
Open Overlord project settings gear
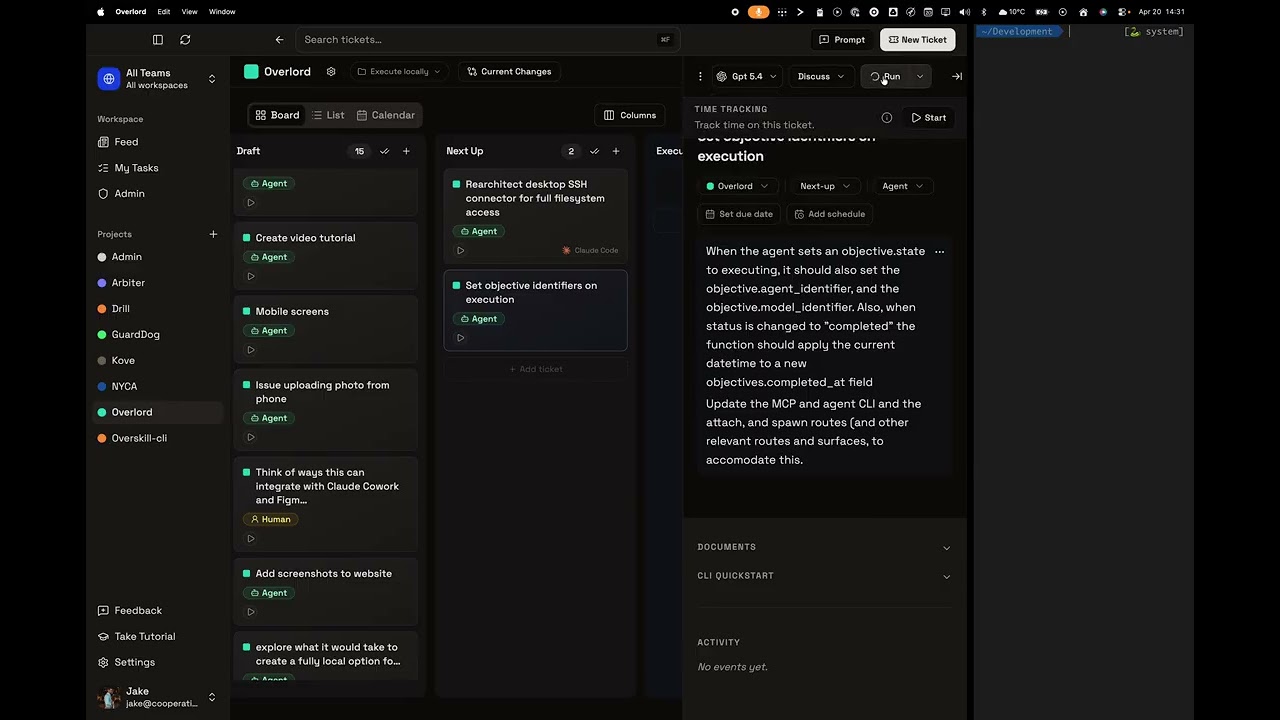click(331, 72)
